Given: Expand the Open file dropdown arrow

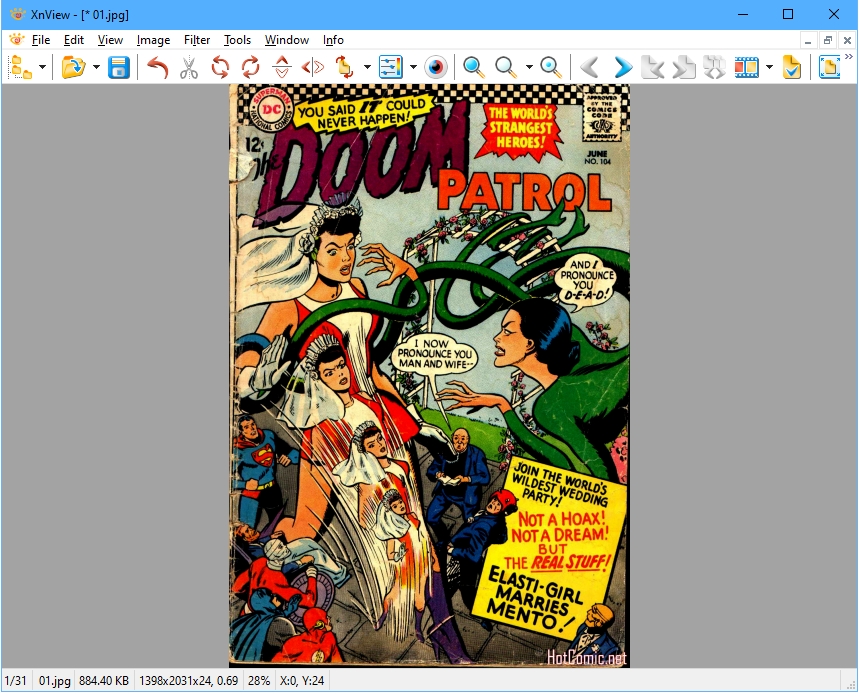Looking at the screenshot, I should pos(96,67).
